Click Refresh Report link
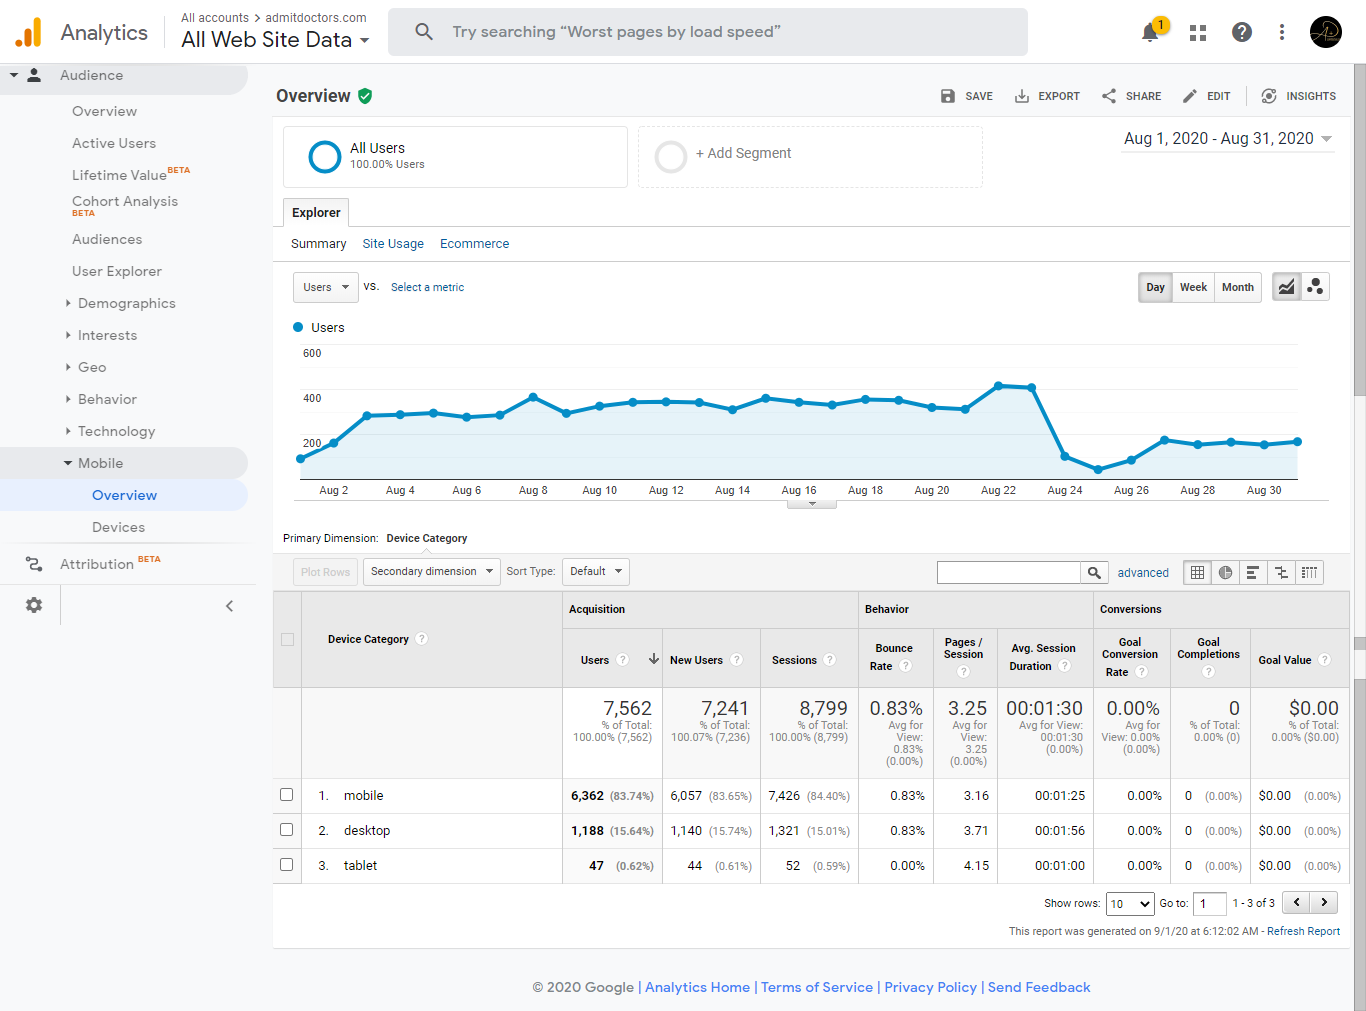The height and width of the screenshot is (1011, 1366). point(1303,931)
